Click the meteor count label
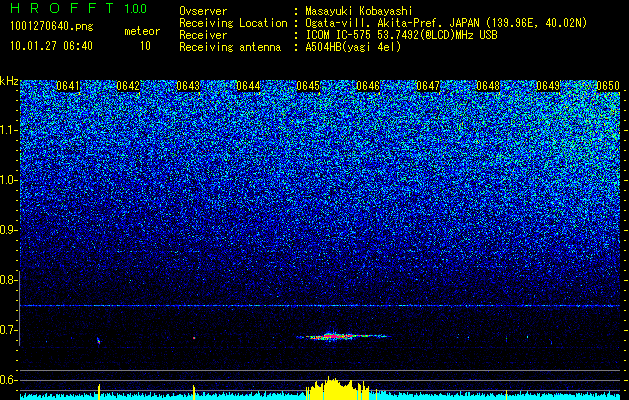The width and height of the screenshot is (629, 400). tap(142, 31)
